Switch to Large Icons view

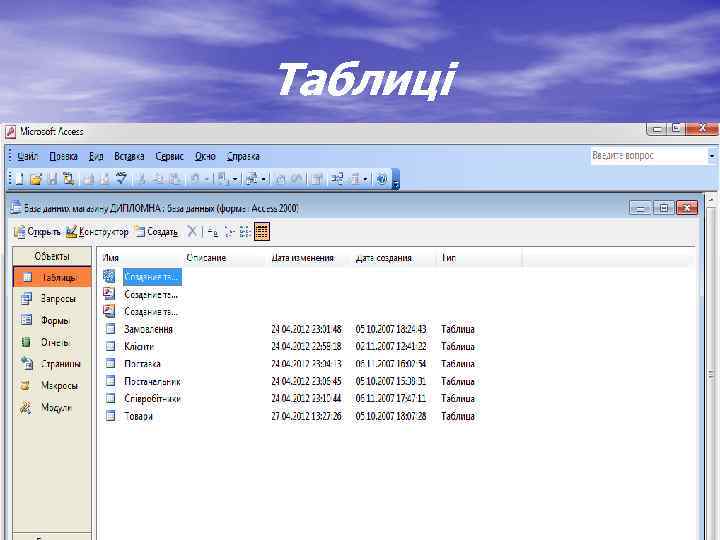coord(213,231)
